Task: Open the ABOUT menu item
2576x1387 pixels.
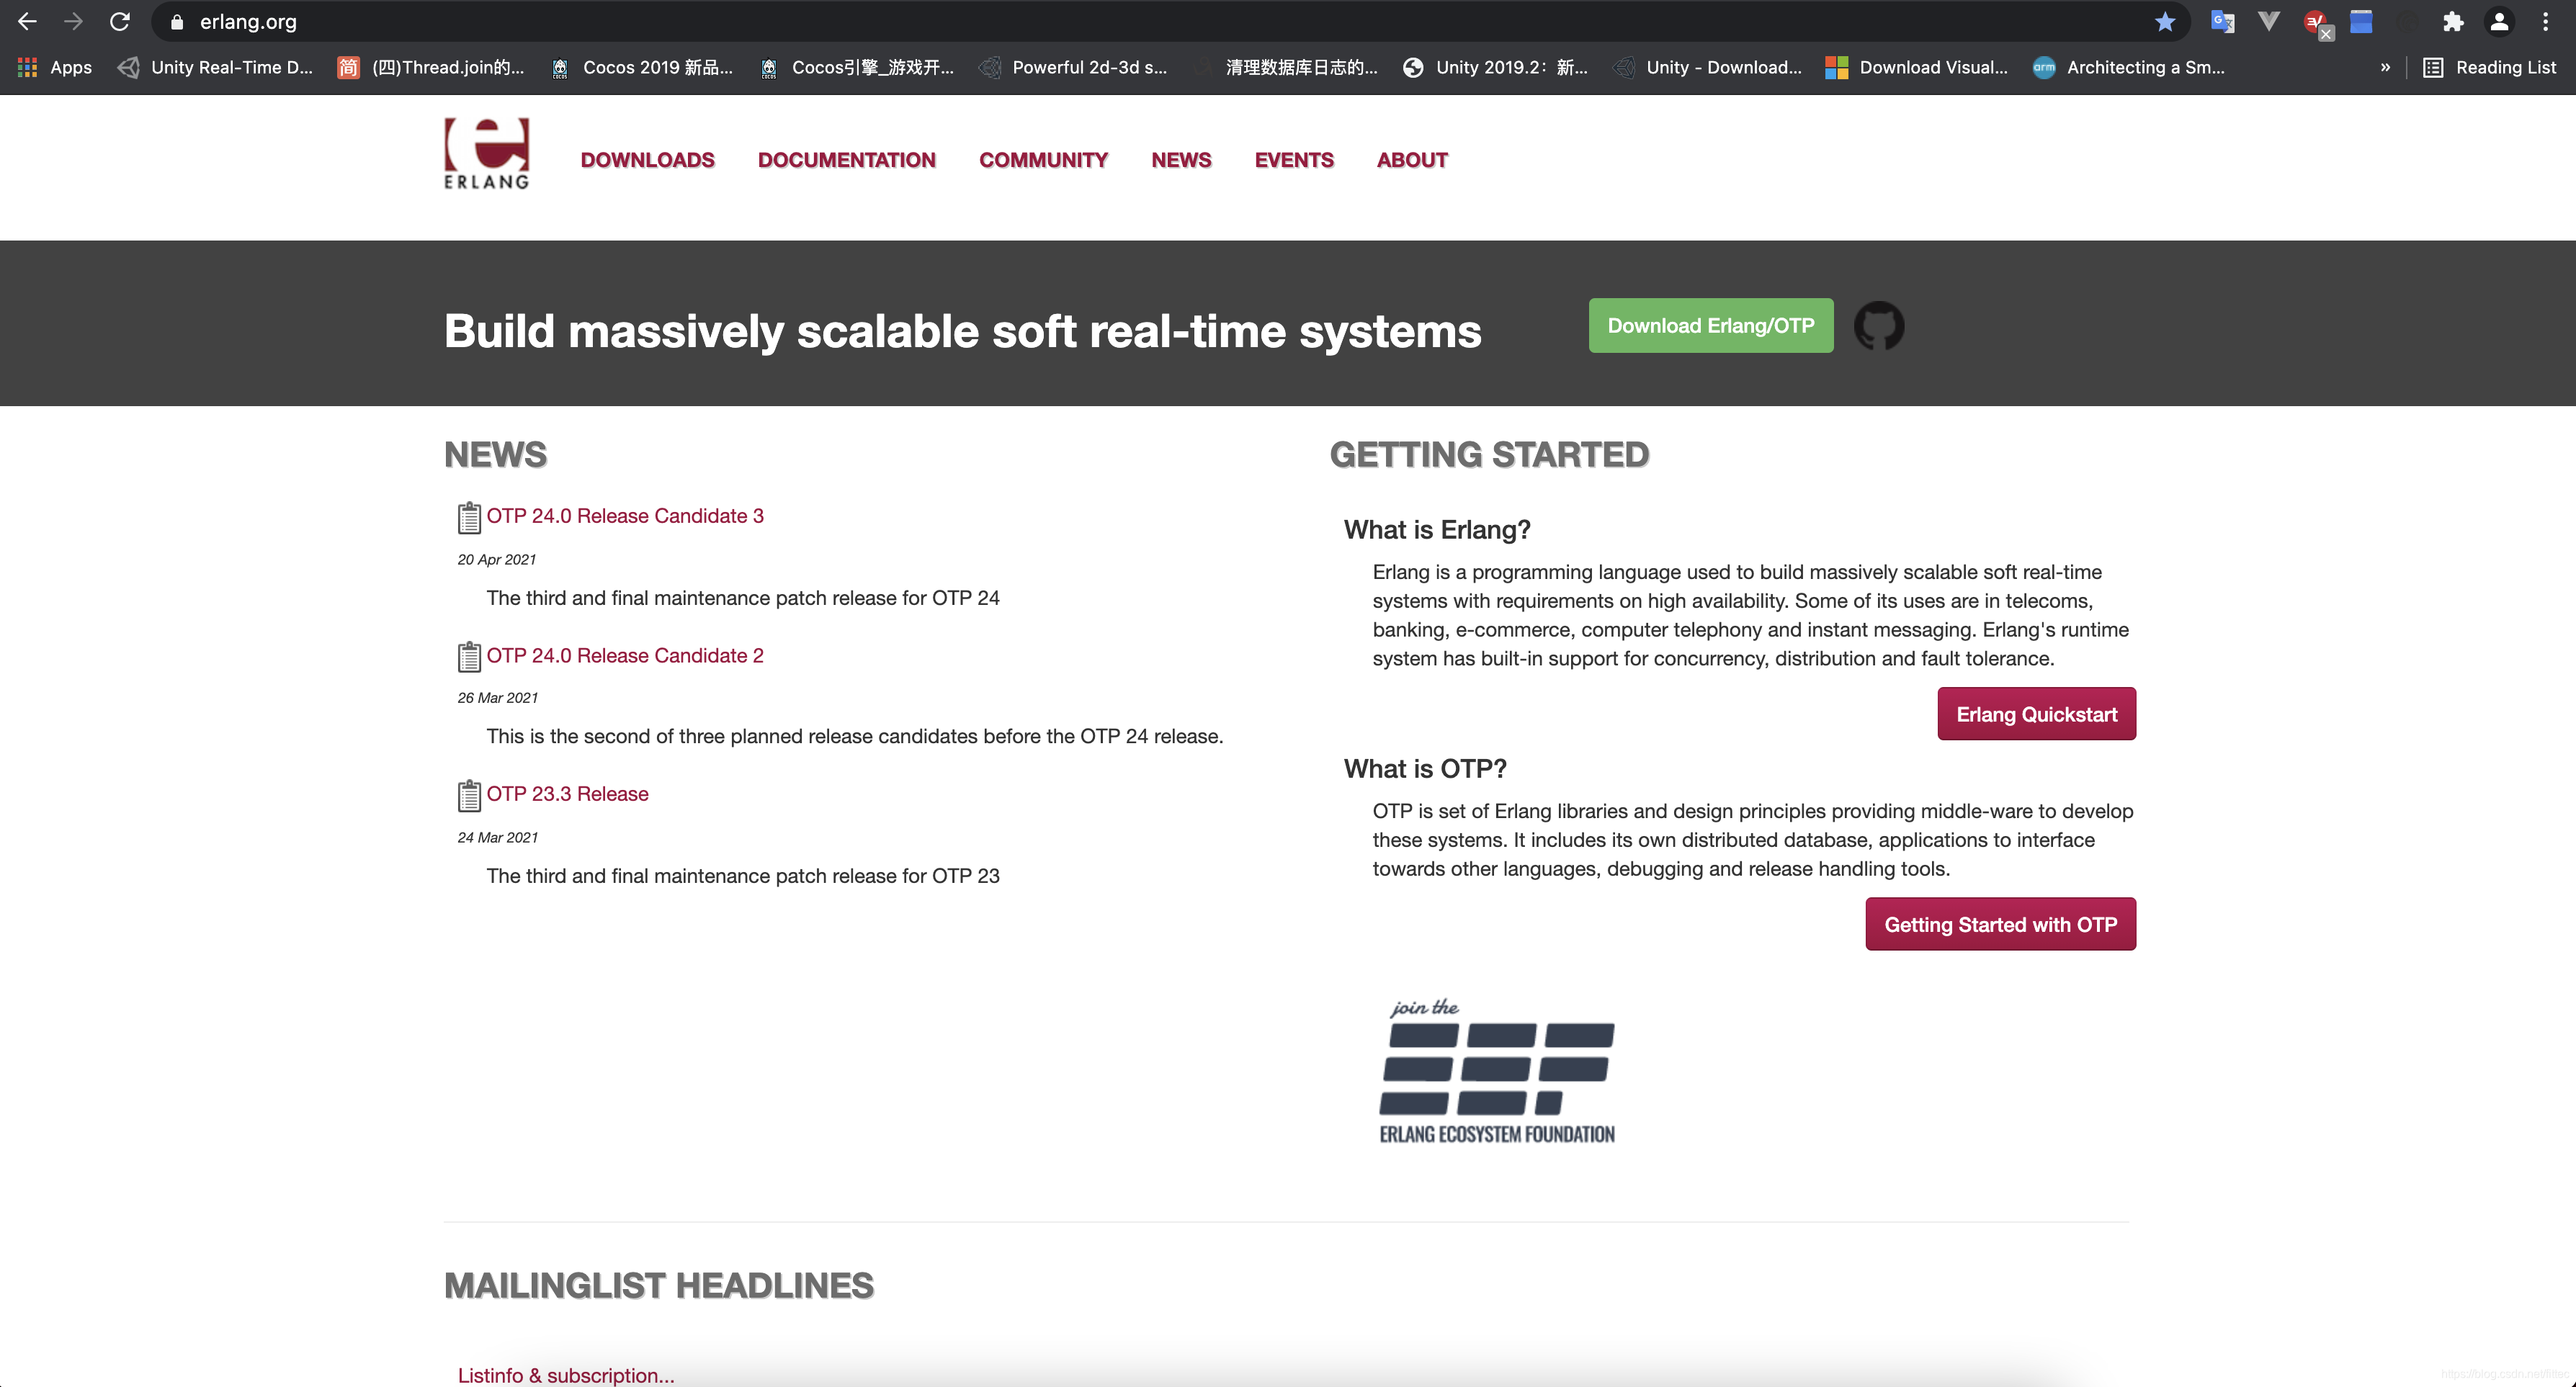Action: coord(1412,160)
